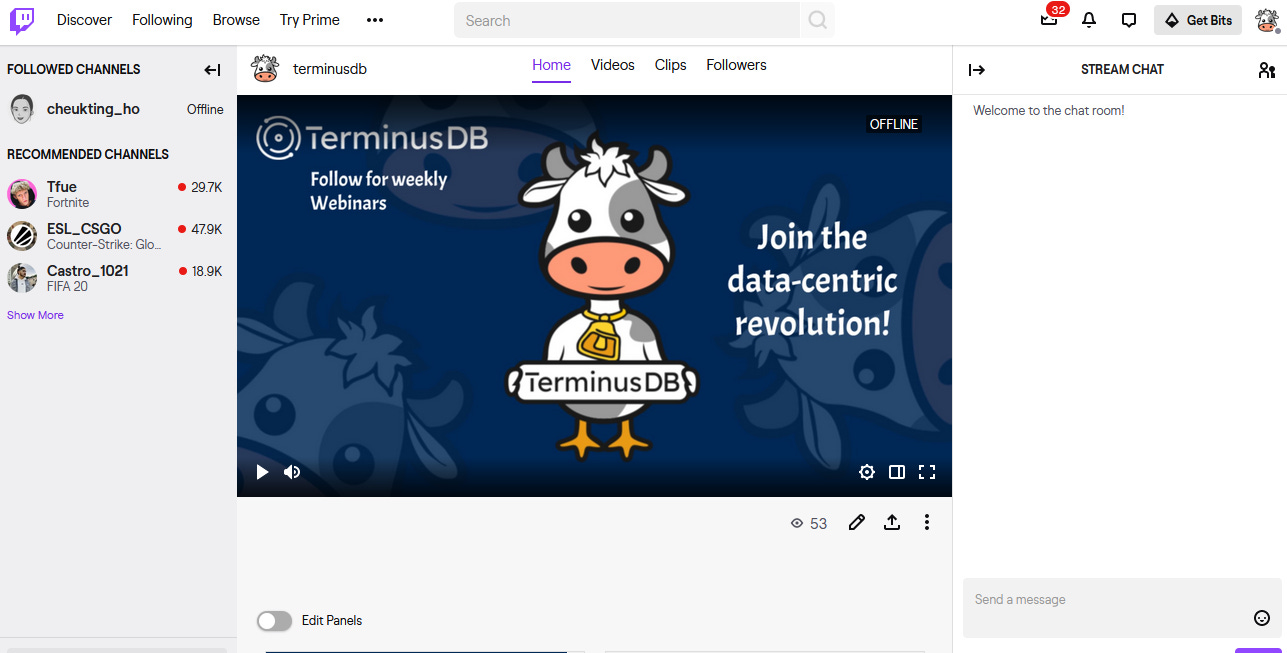Viewport: 1287px width, 653px height.
Task: Toggle theatre mode in the player
Action: [x=897, y=472]
